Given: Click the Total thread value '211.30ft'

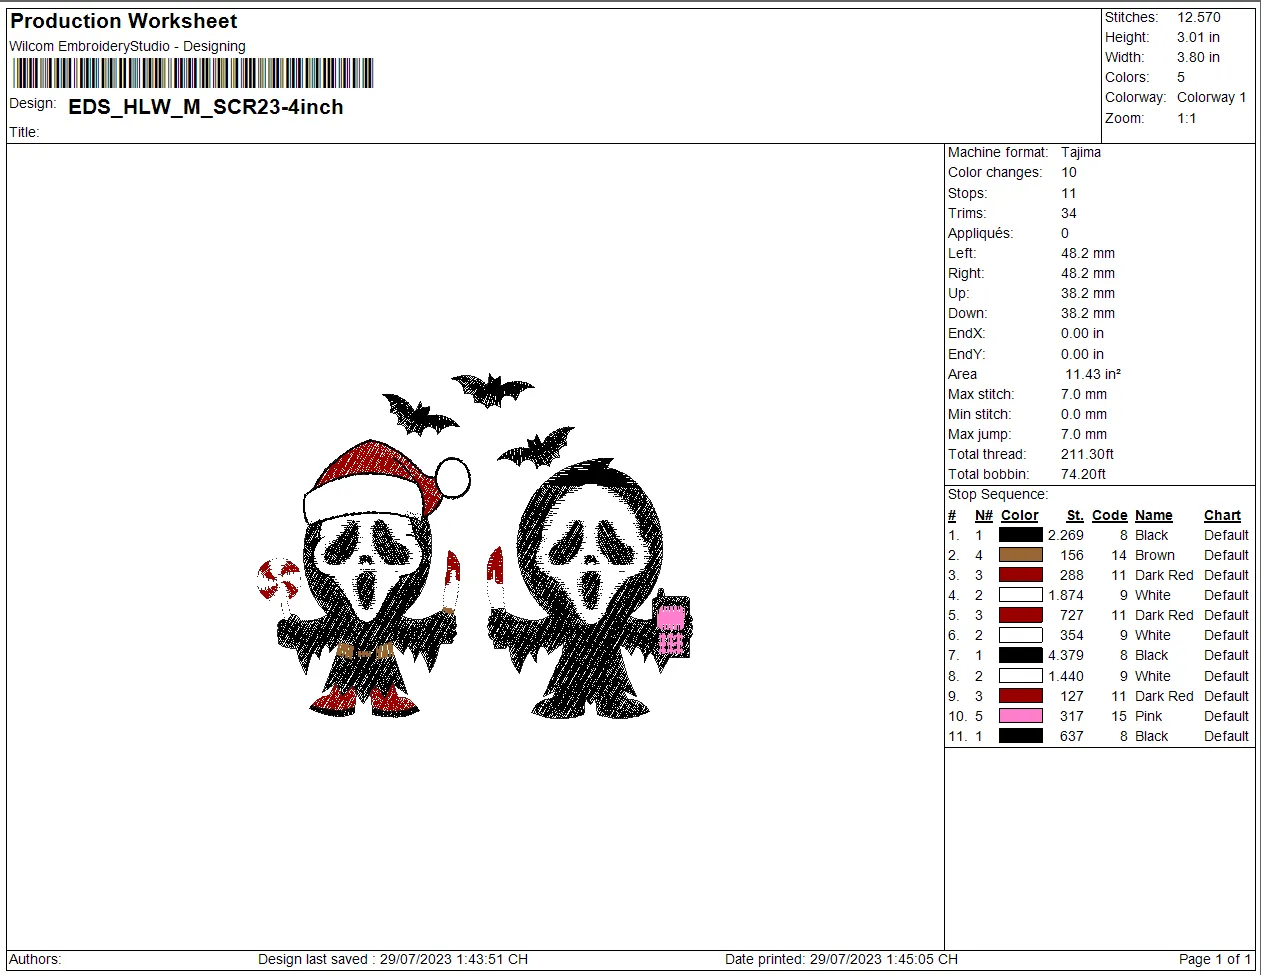Looking at the screenshot, I should click(1088, 454).
